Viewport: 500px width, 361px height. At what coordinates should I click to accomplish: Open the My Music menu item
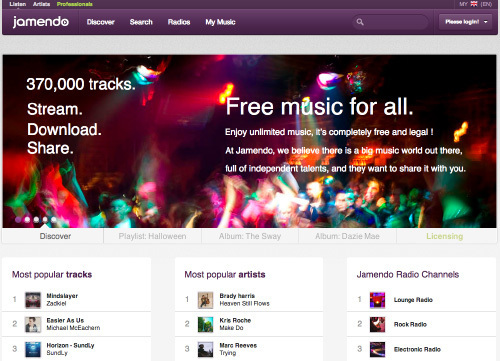point(220,22)
